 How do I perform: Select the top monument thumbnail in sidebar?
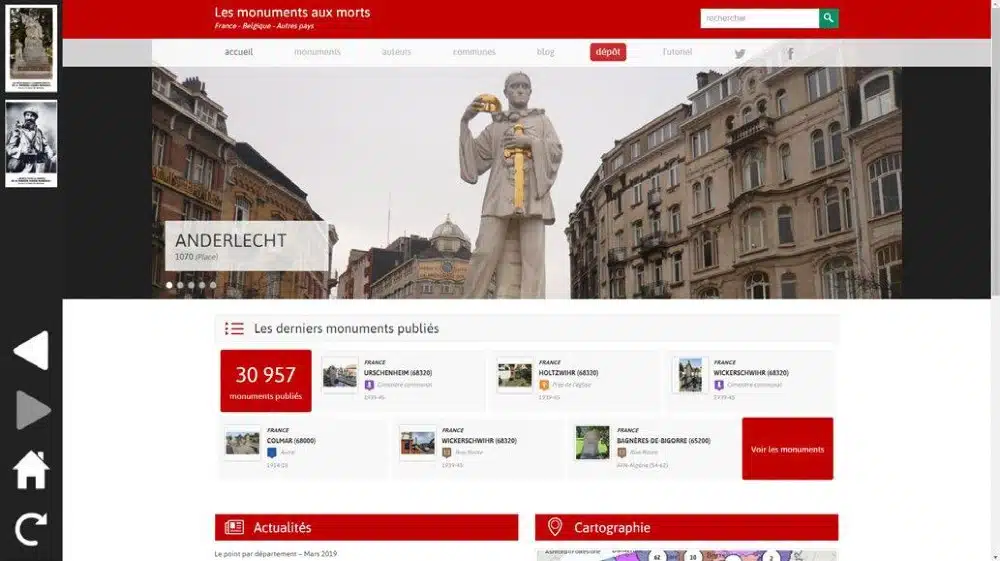coord(31,48)
